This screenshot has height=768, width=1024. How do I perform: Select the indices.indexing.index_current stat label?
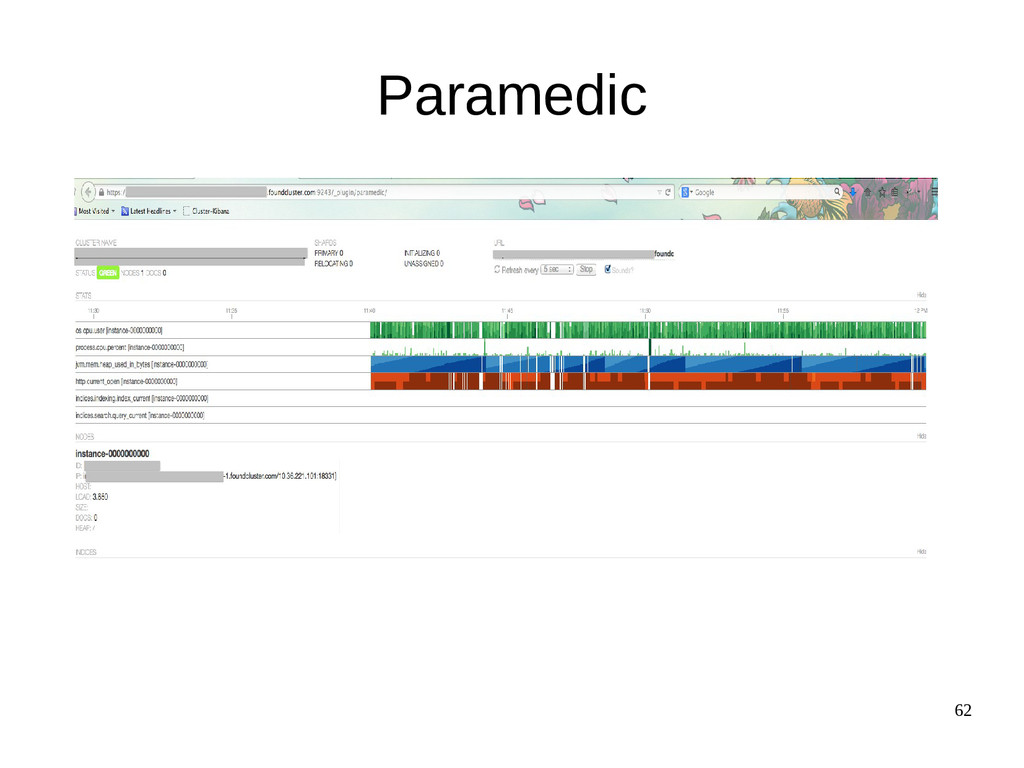click(x=142, y=398)
